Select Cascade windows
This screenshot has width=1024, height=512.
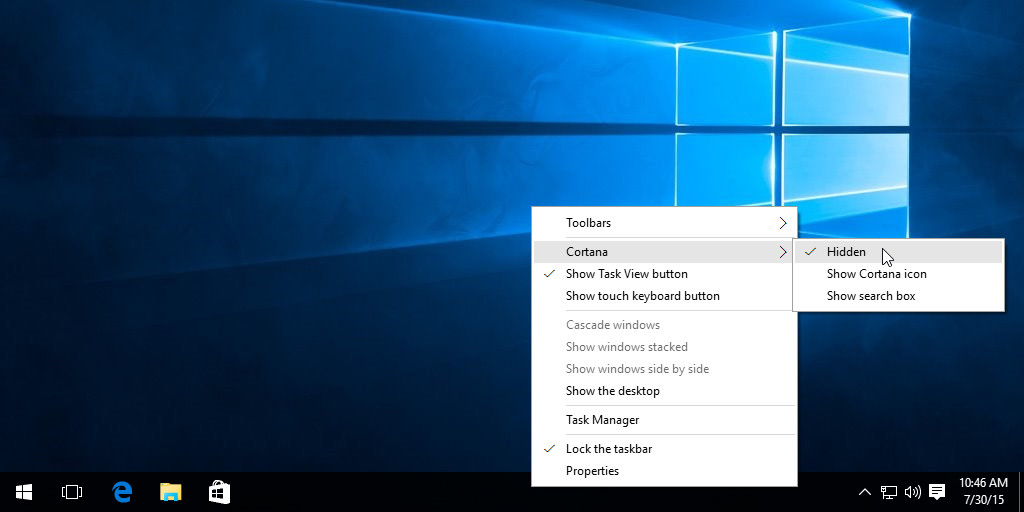[665, 325]
